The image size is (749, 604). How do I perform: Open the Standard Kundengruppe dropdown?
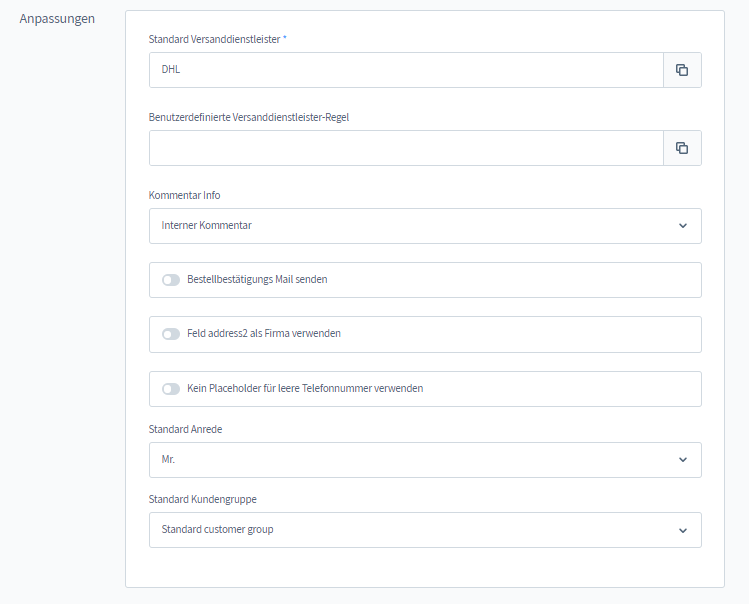click(425, 530)
